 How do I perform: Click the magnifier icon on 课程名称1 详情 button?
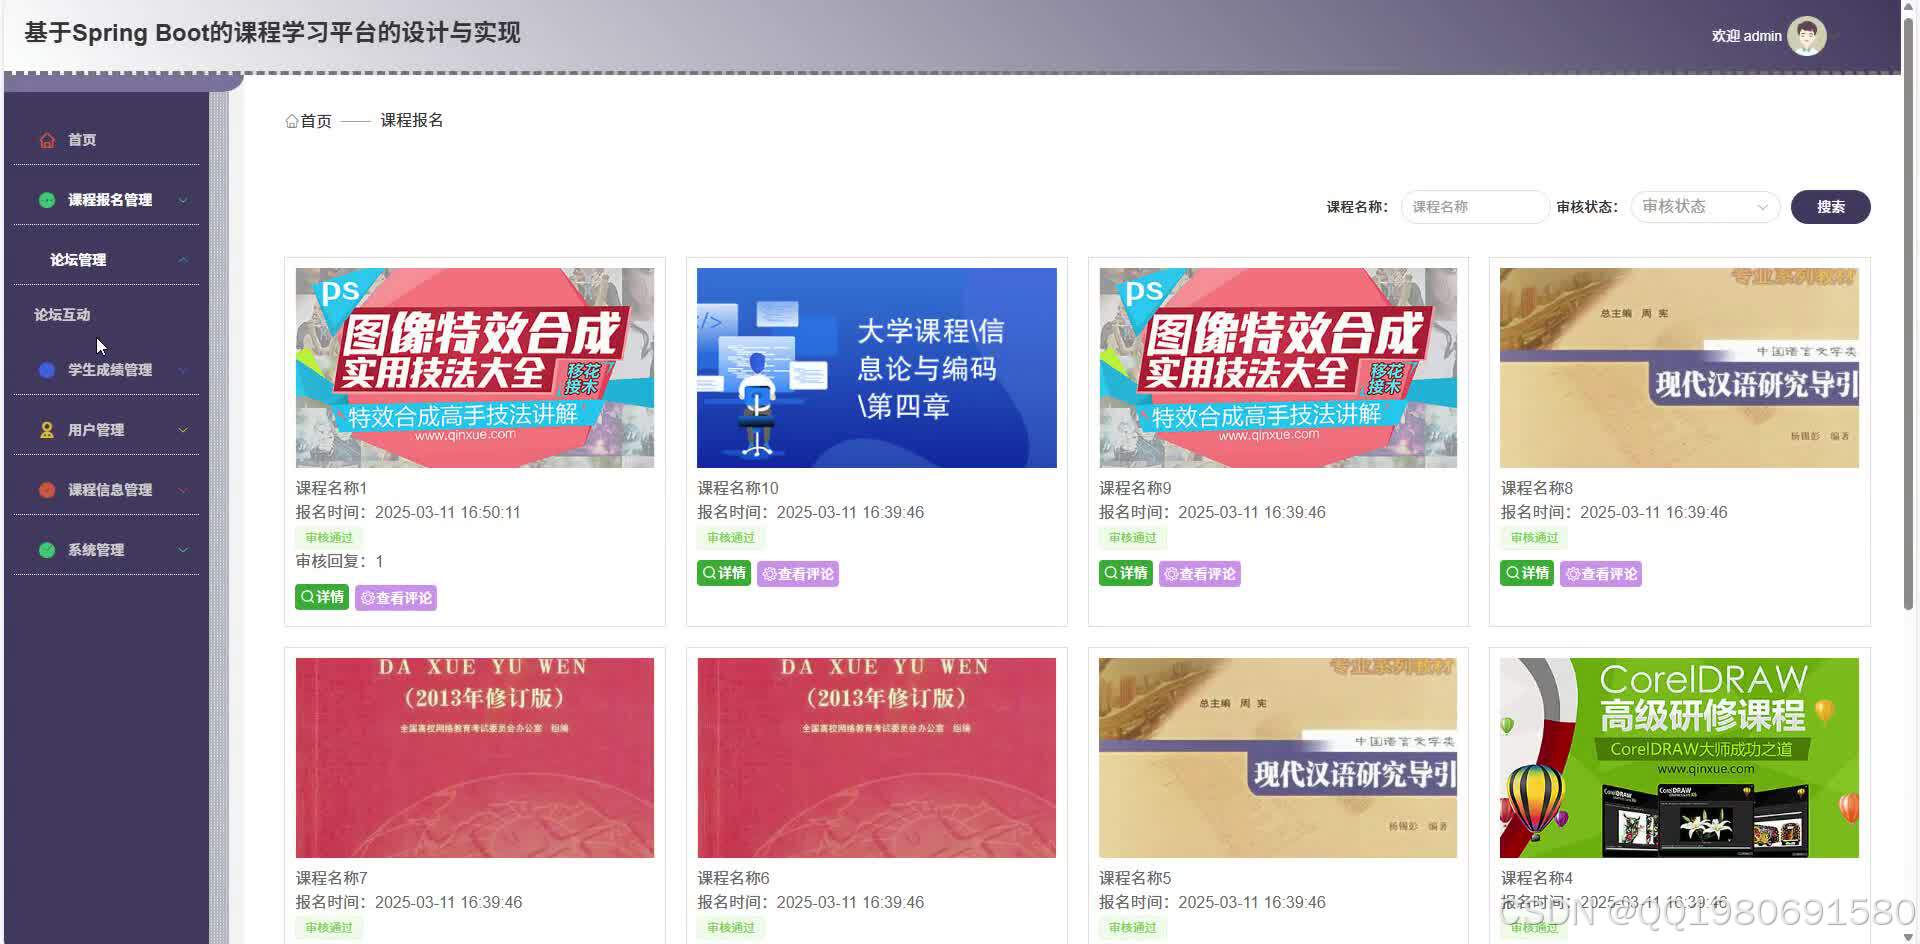tap(306, 597)
